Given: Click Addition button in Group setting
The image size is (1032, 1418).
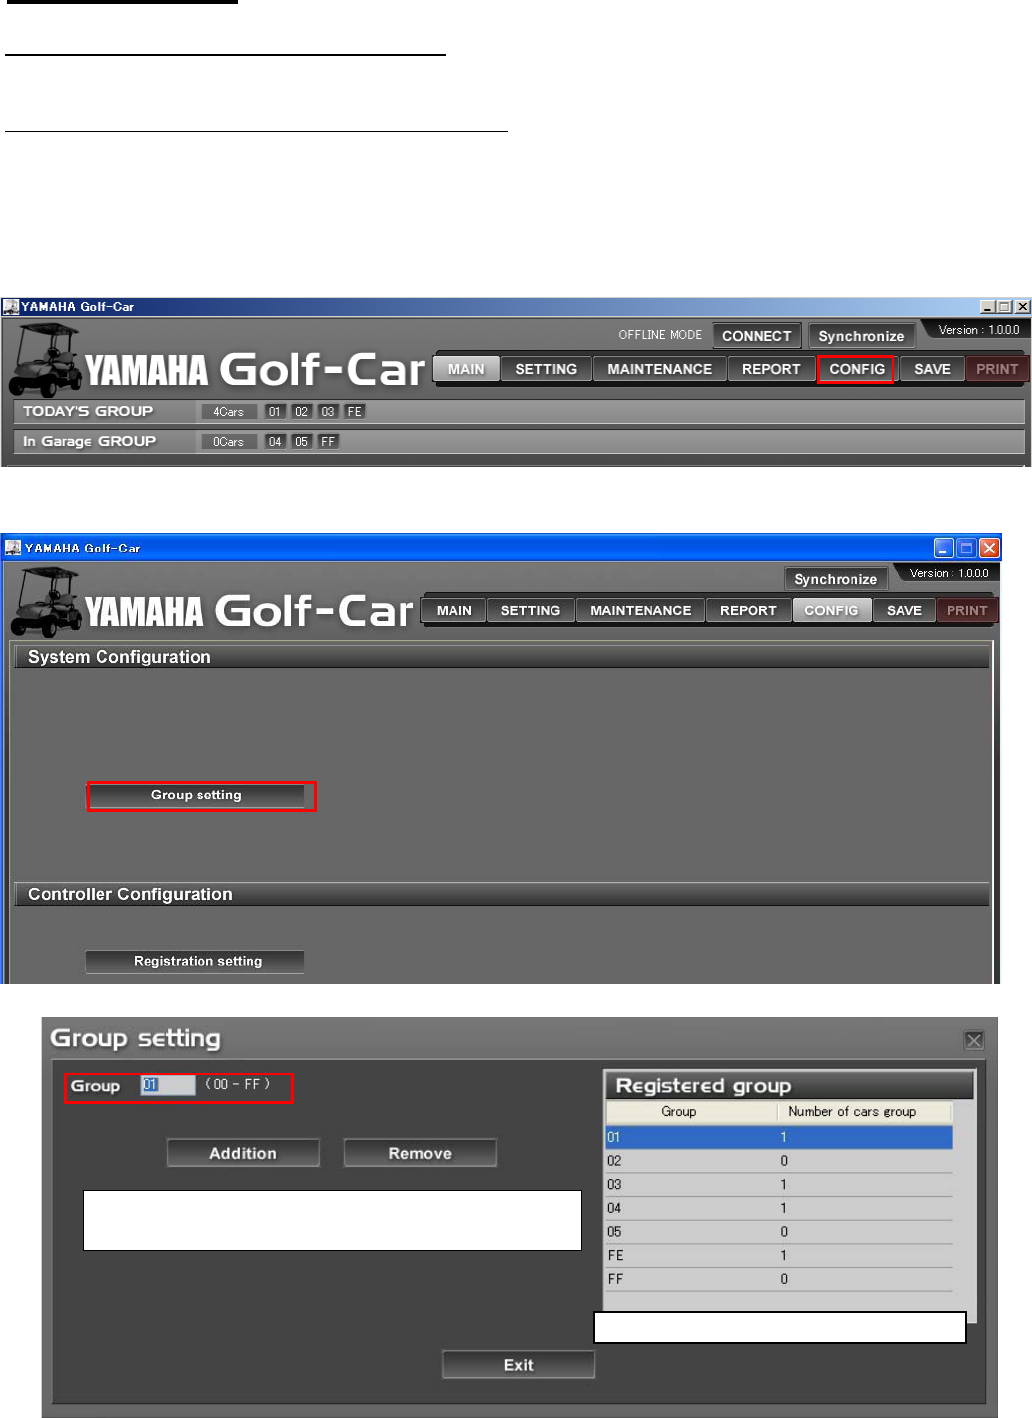Looking at the screenshot, I should click(243, 1153).
